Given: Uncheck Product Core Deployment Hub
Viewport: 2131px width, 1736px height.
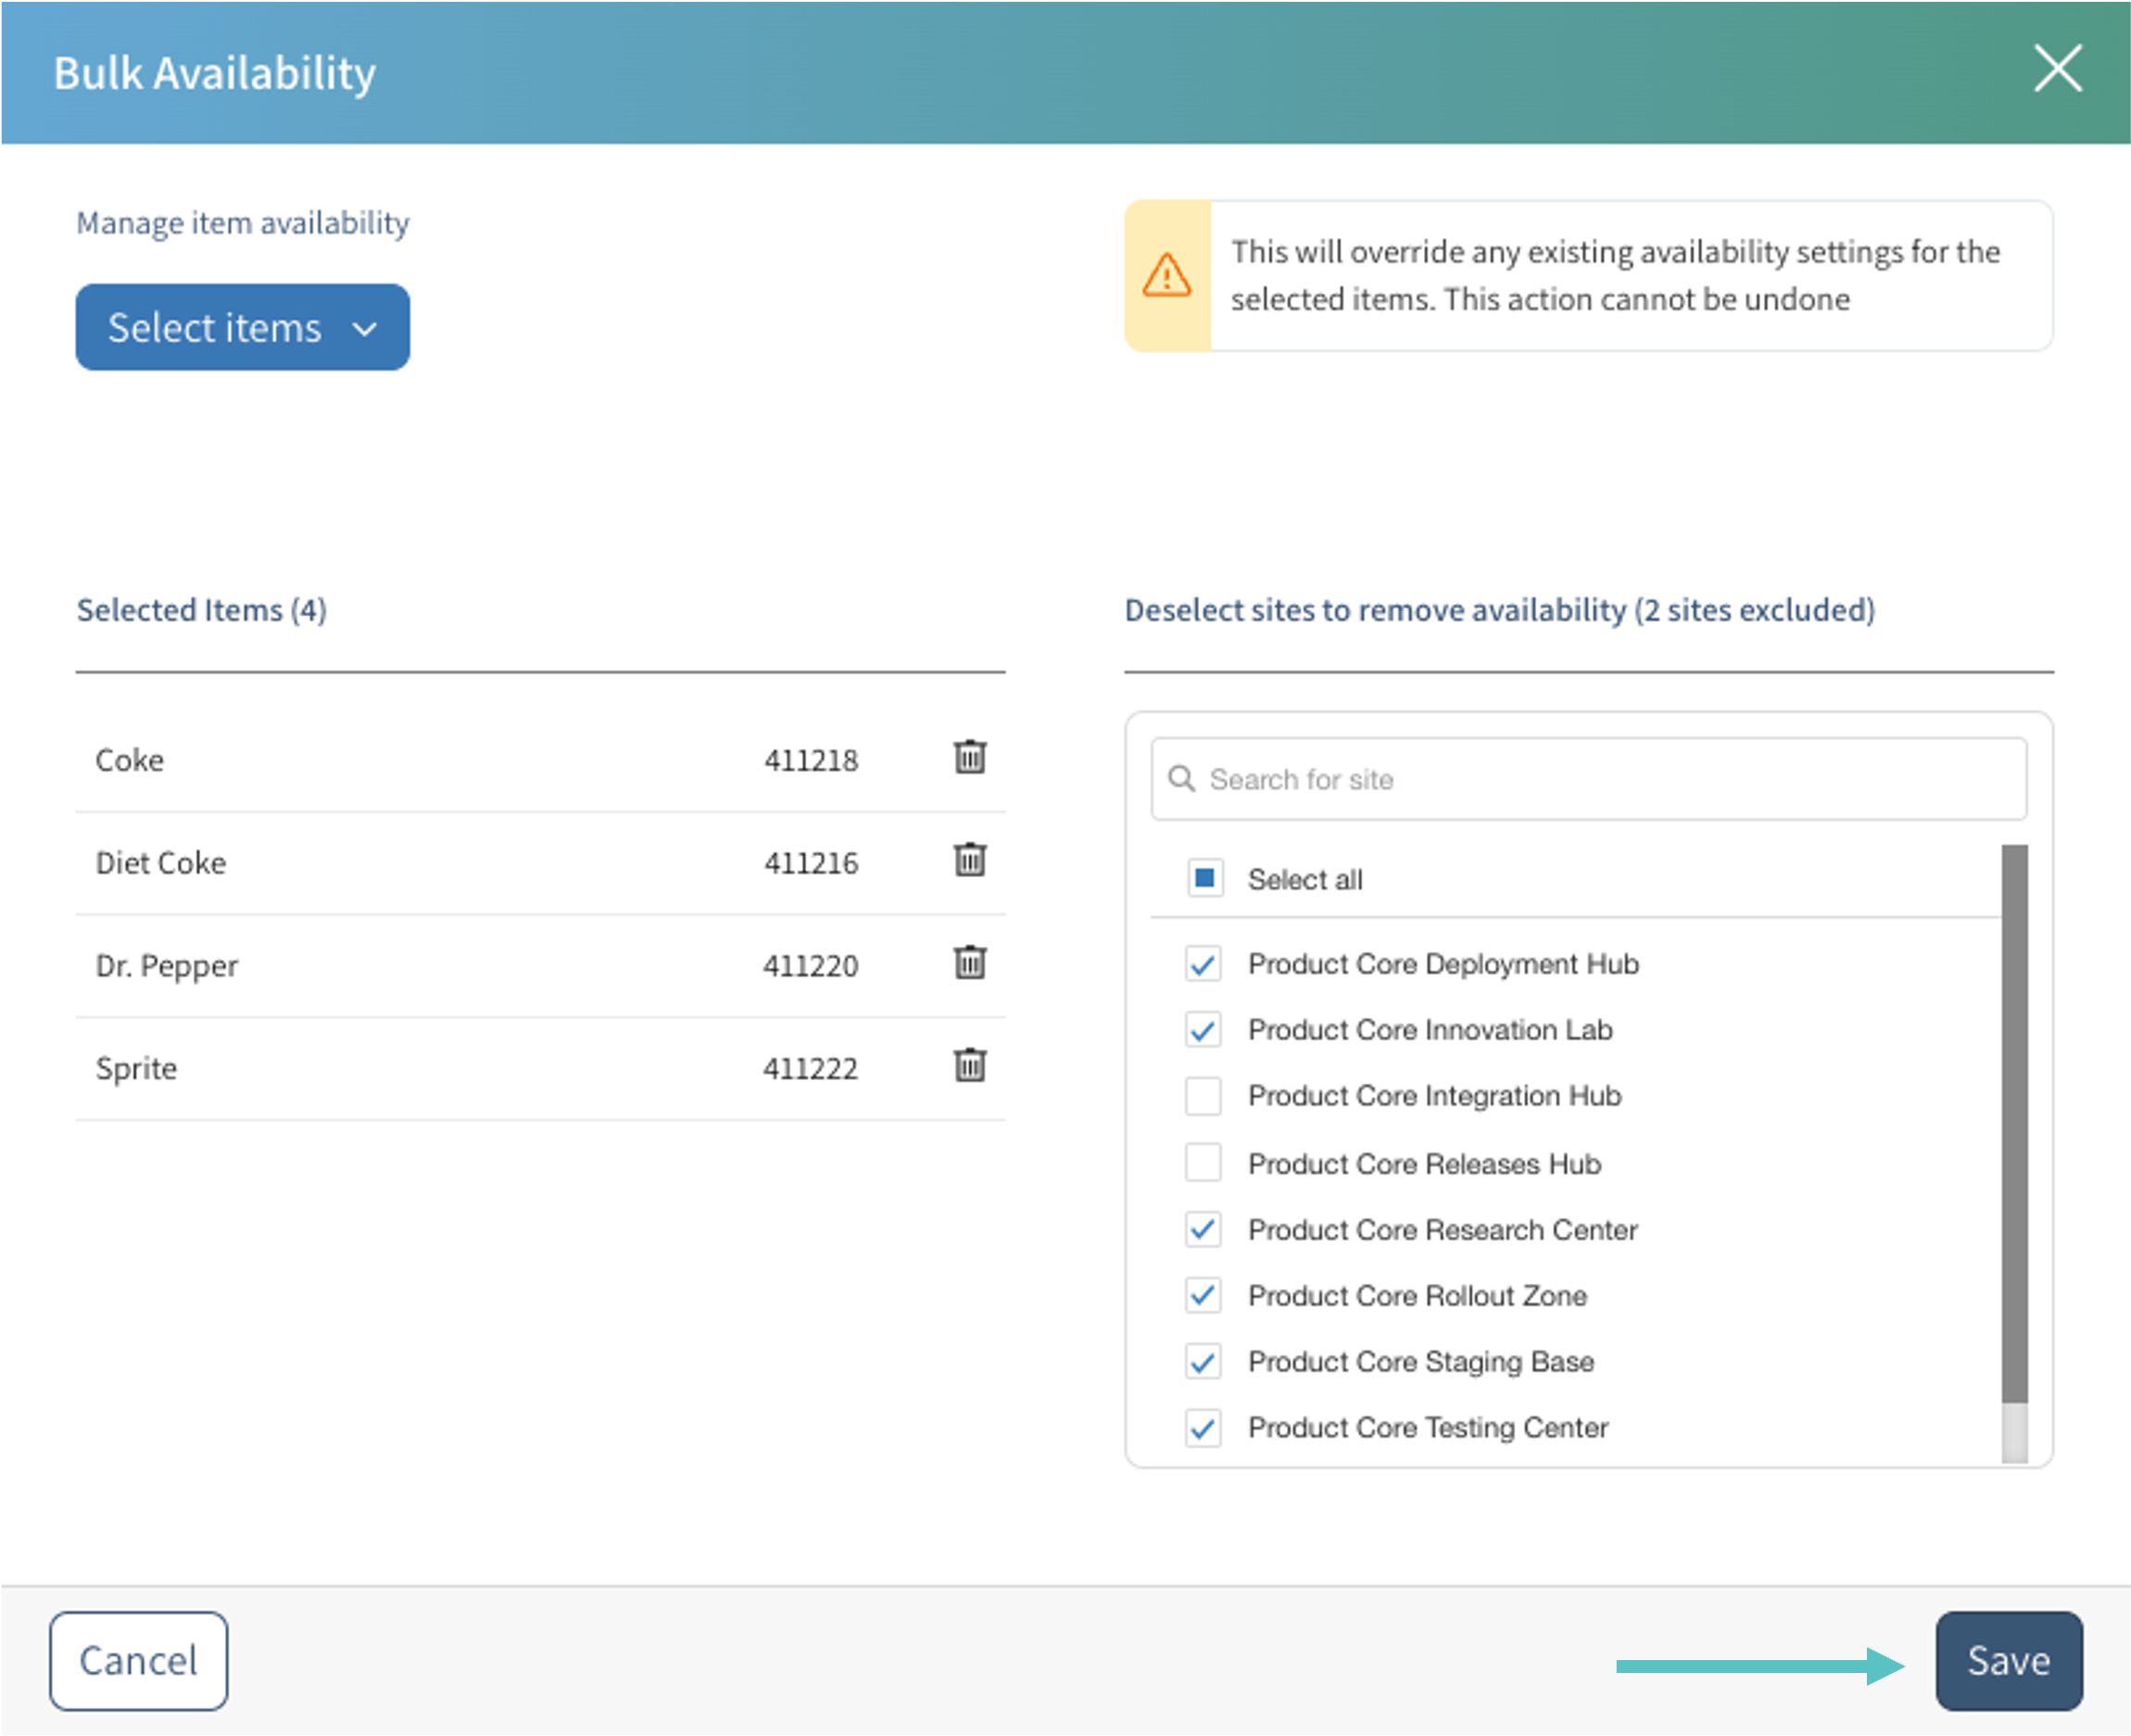Looking at the screenshot, I should [x=1203, y=964].
